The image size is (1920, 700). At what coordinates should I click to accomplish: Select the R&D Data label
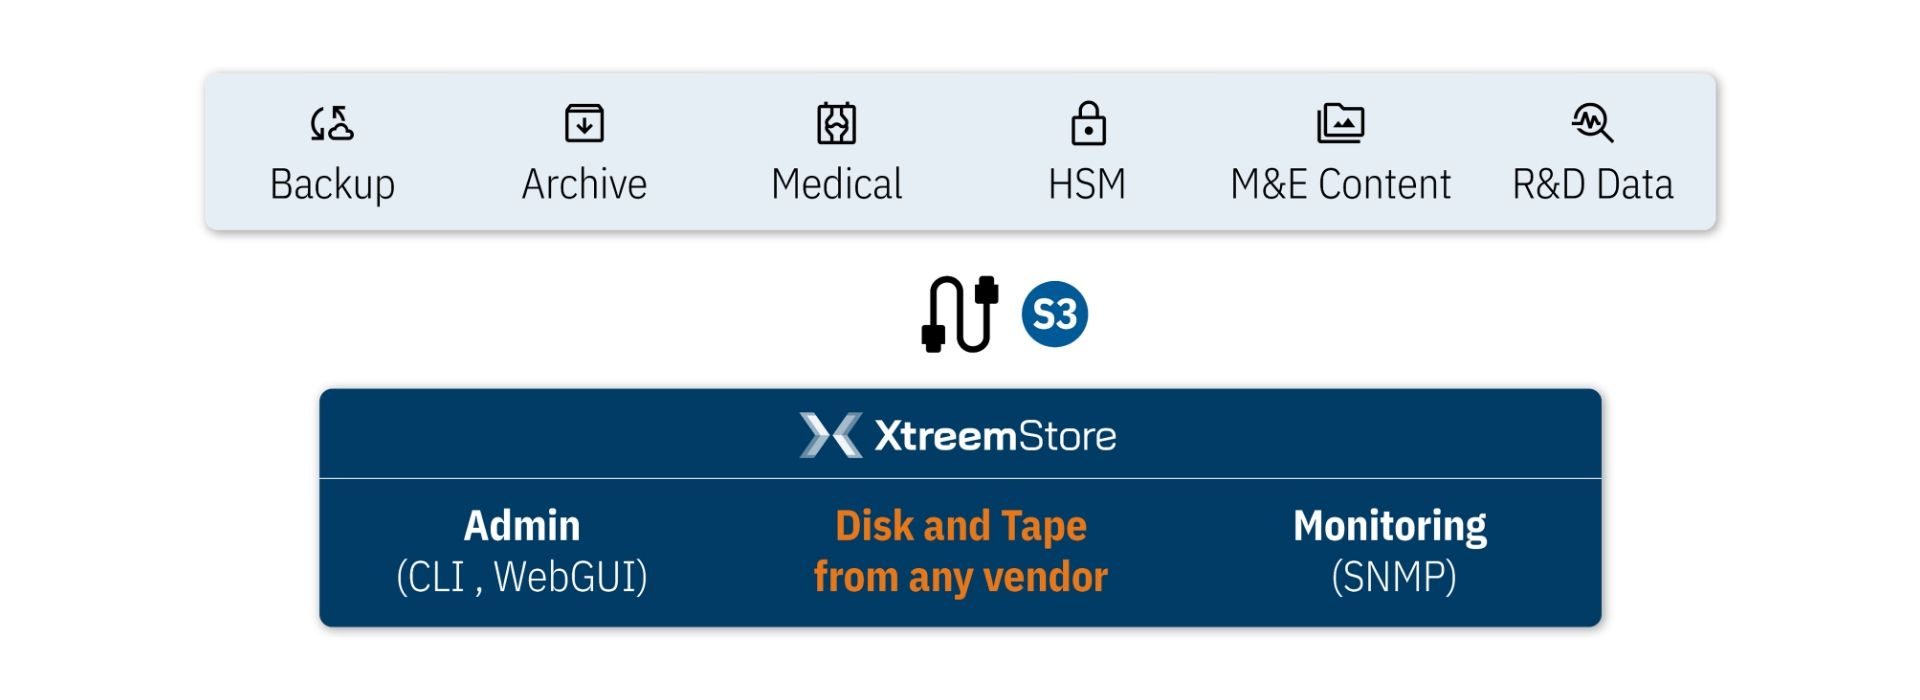[1592, 185]
